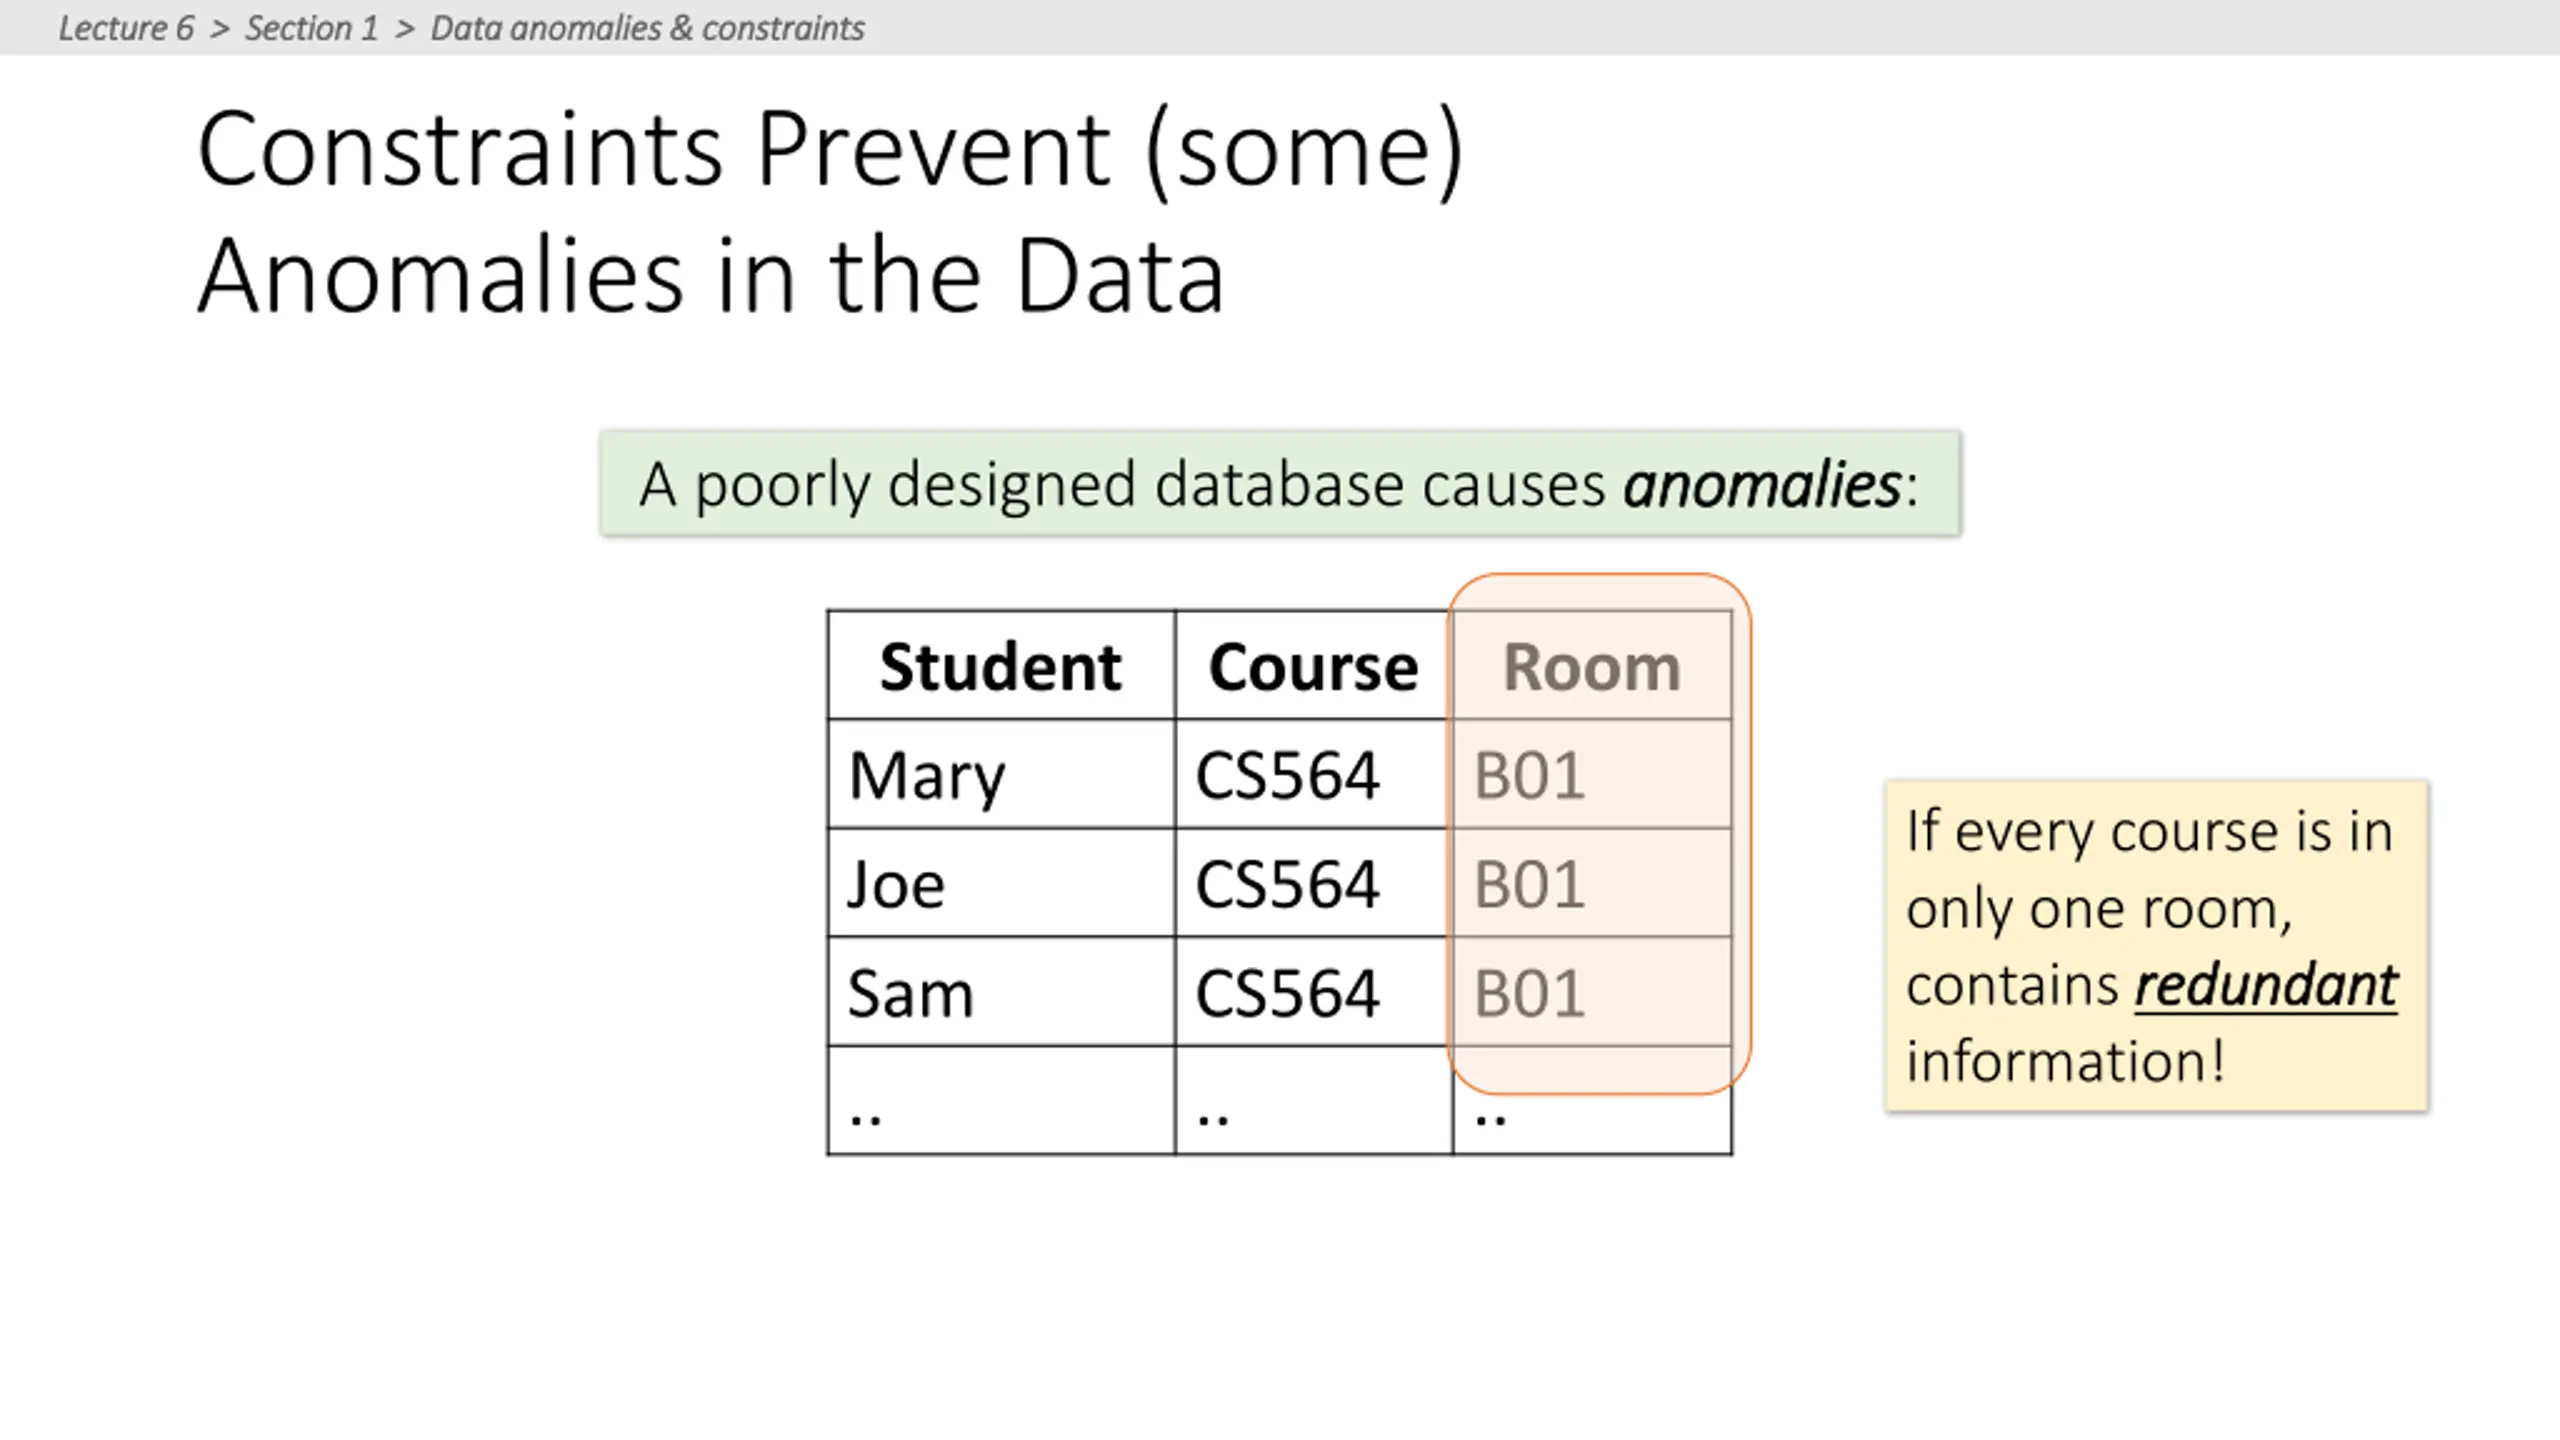Click the "Student" column header

pyautogui.click(x=1000, y=667)
